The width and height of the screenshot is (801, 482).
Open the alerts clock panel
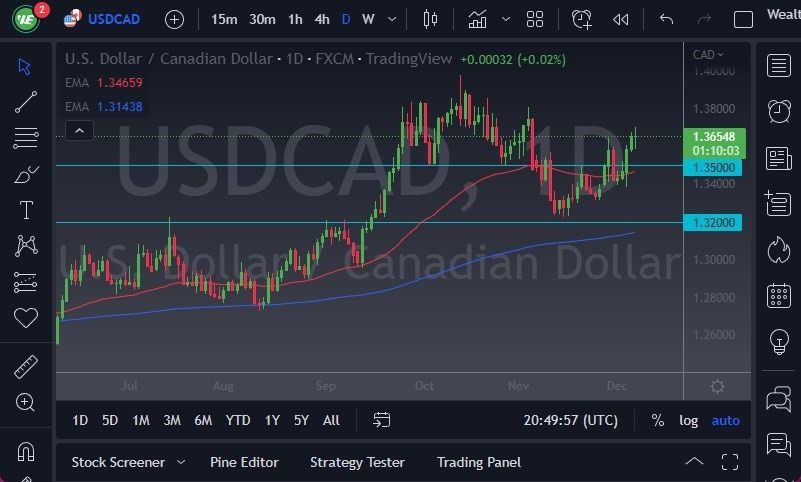[779, 111]
